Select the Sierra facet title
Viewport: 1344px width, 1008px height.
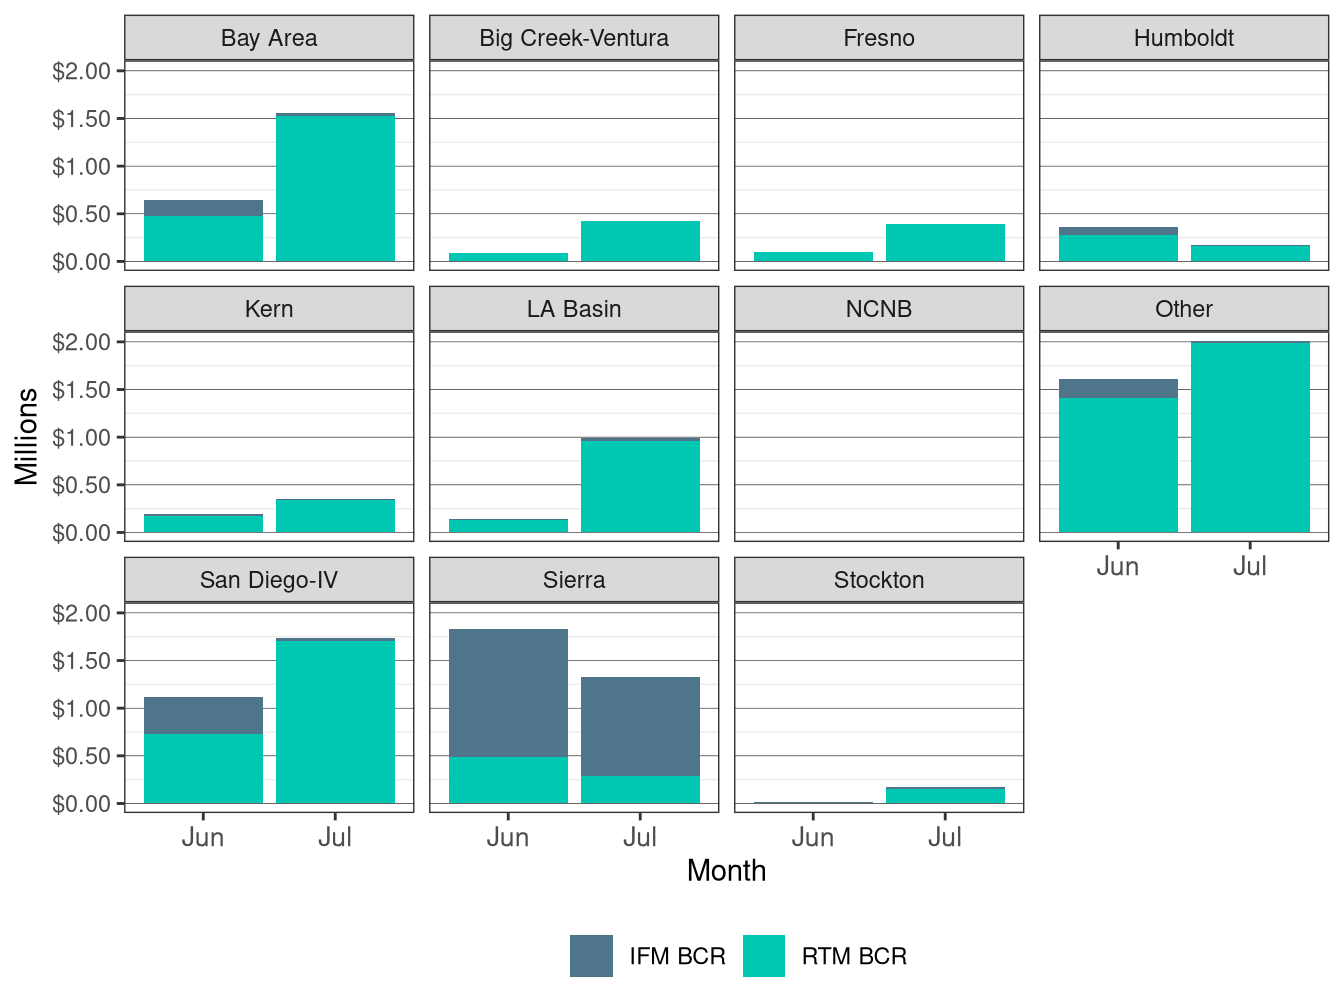(x=574, y=580)
